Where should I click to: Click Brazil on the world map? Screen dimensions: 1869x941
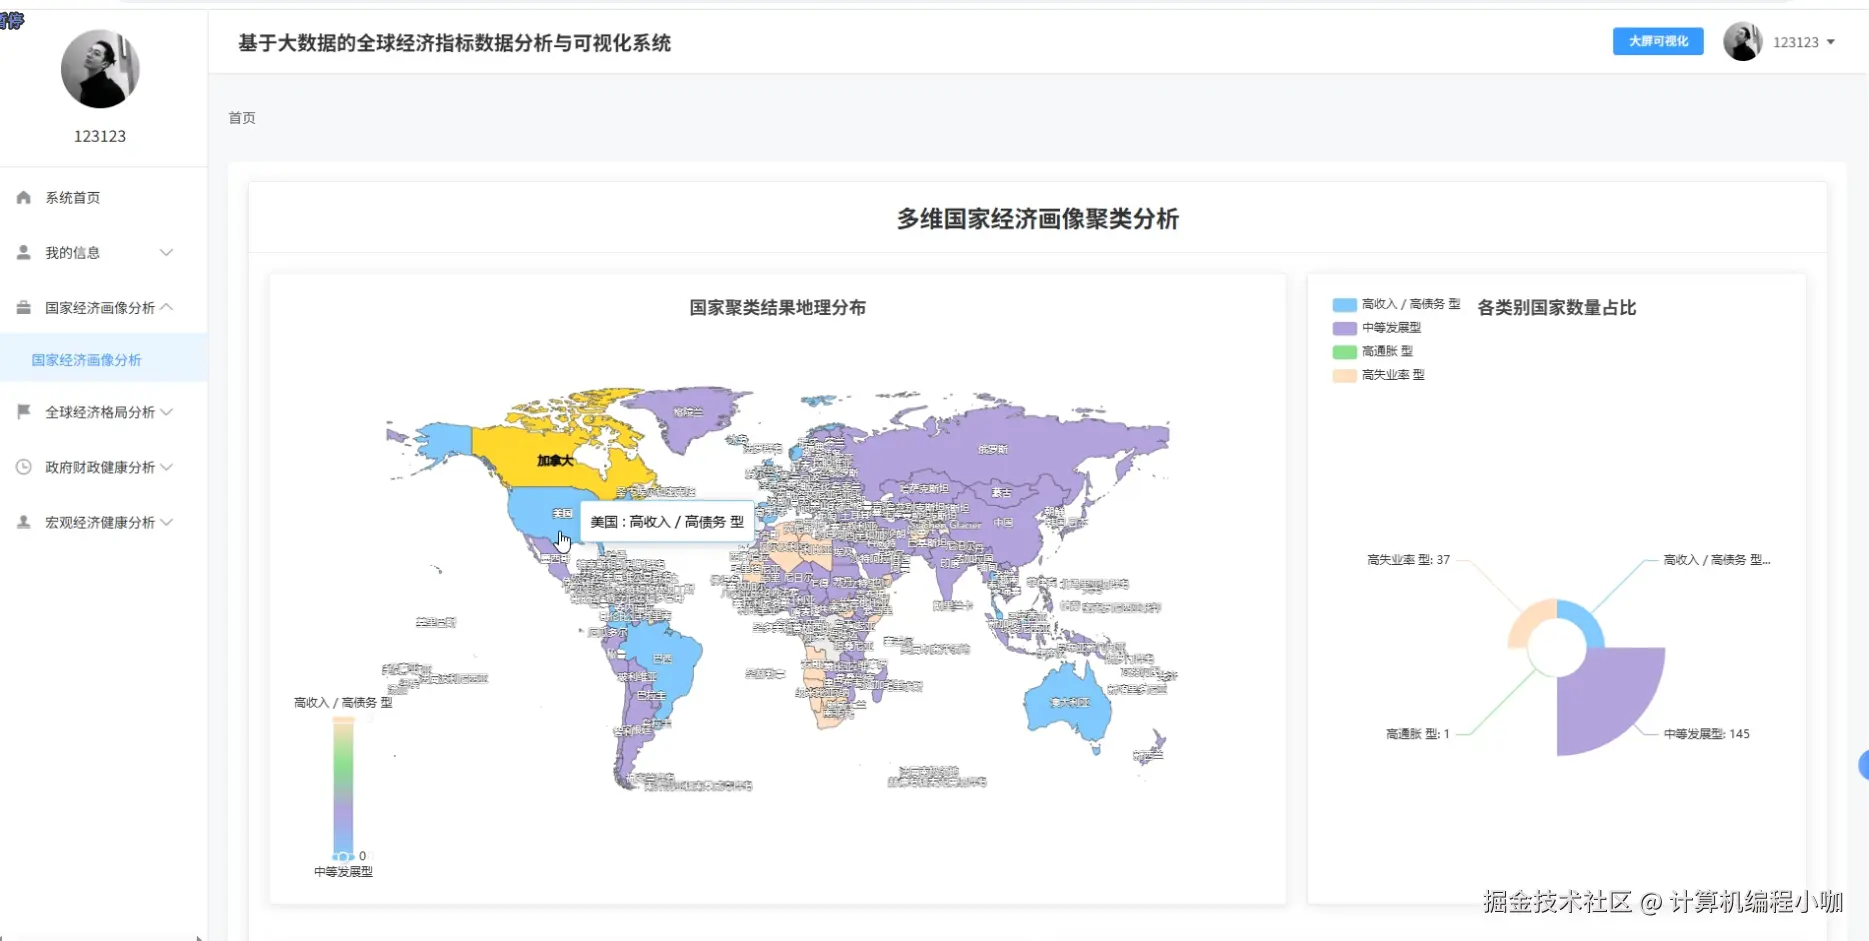[663, 660]
